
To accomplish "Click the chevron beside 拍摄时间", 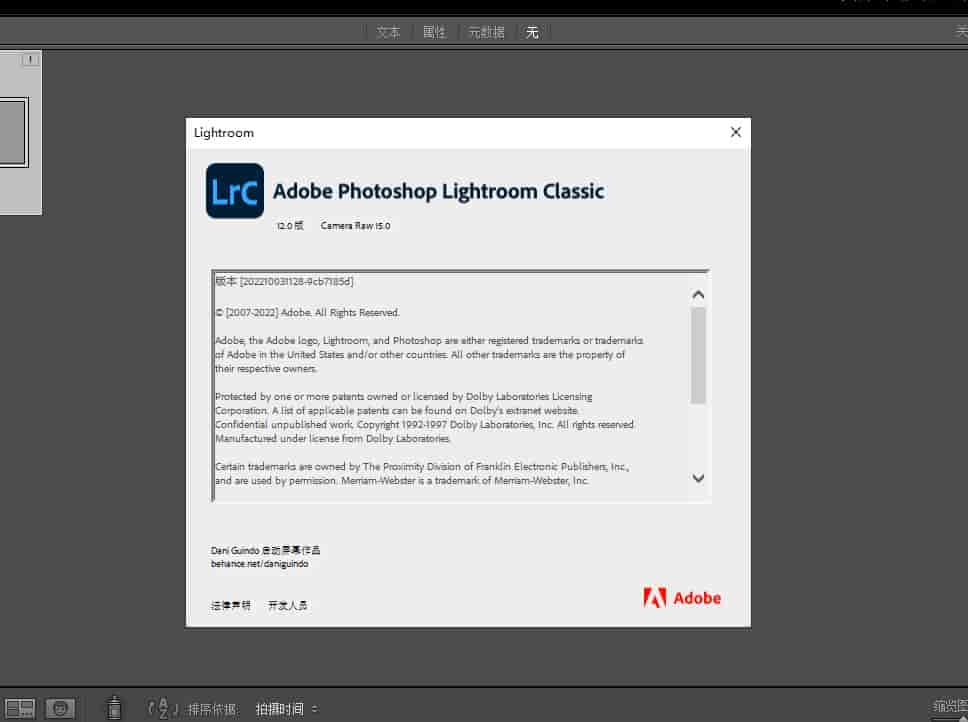I will point(315,708).
